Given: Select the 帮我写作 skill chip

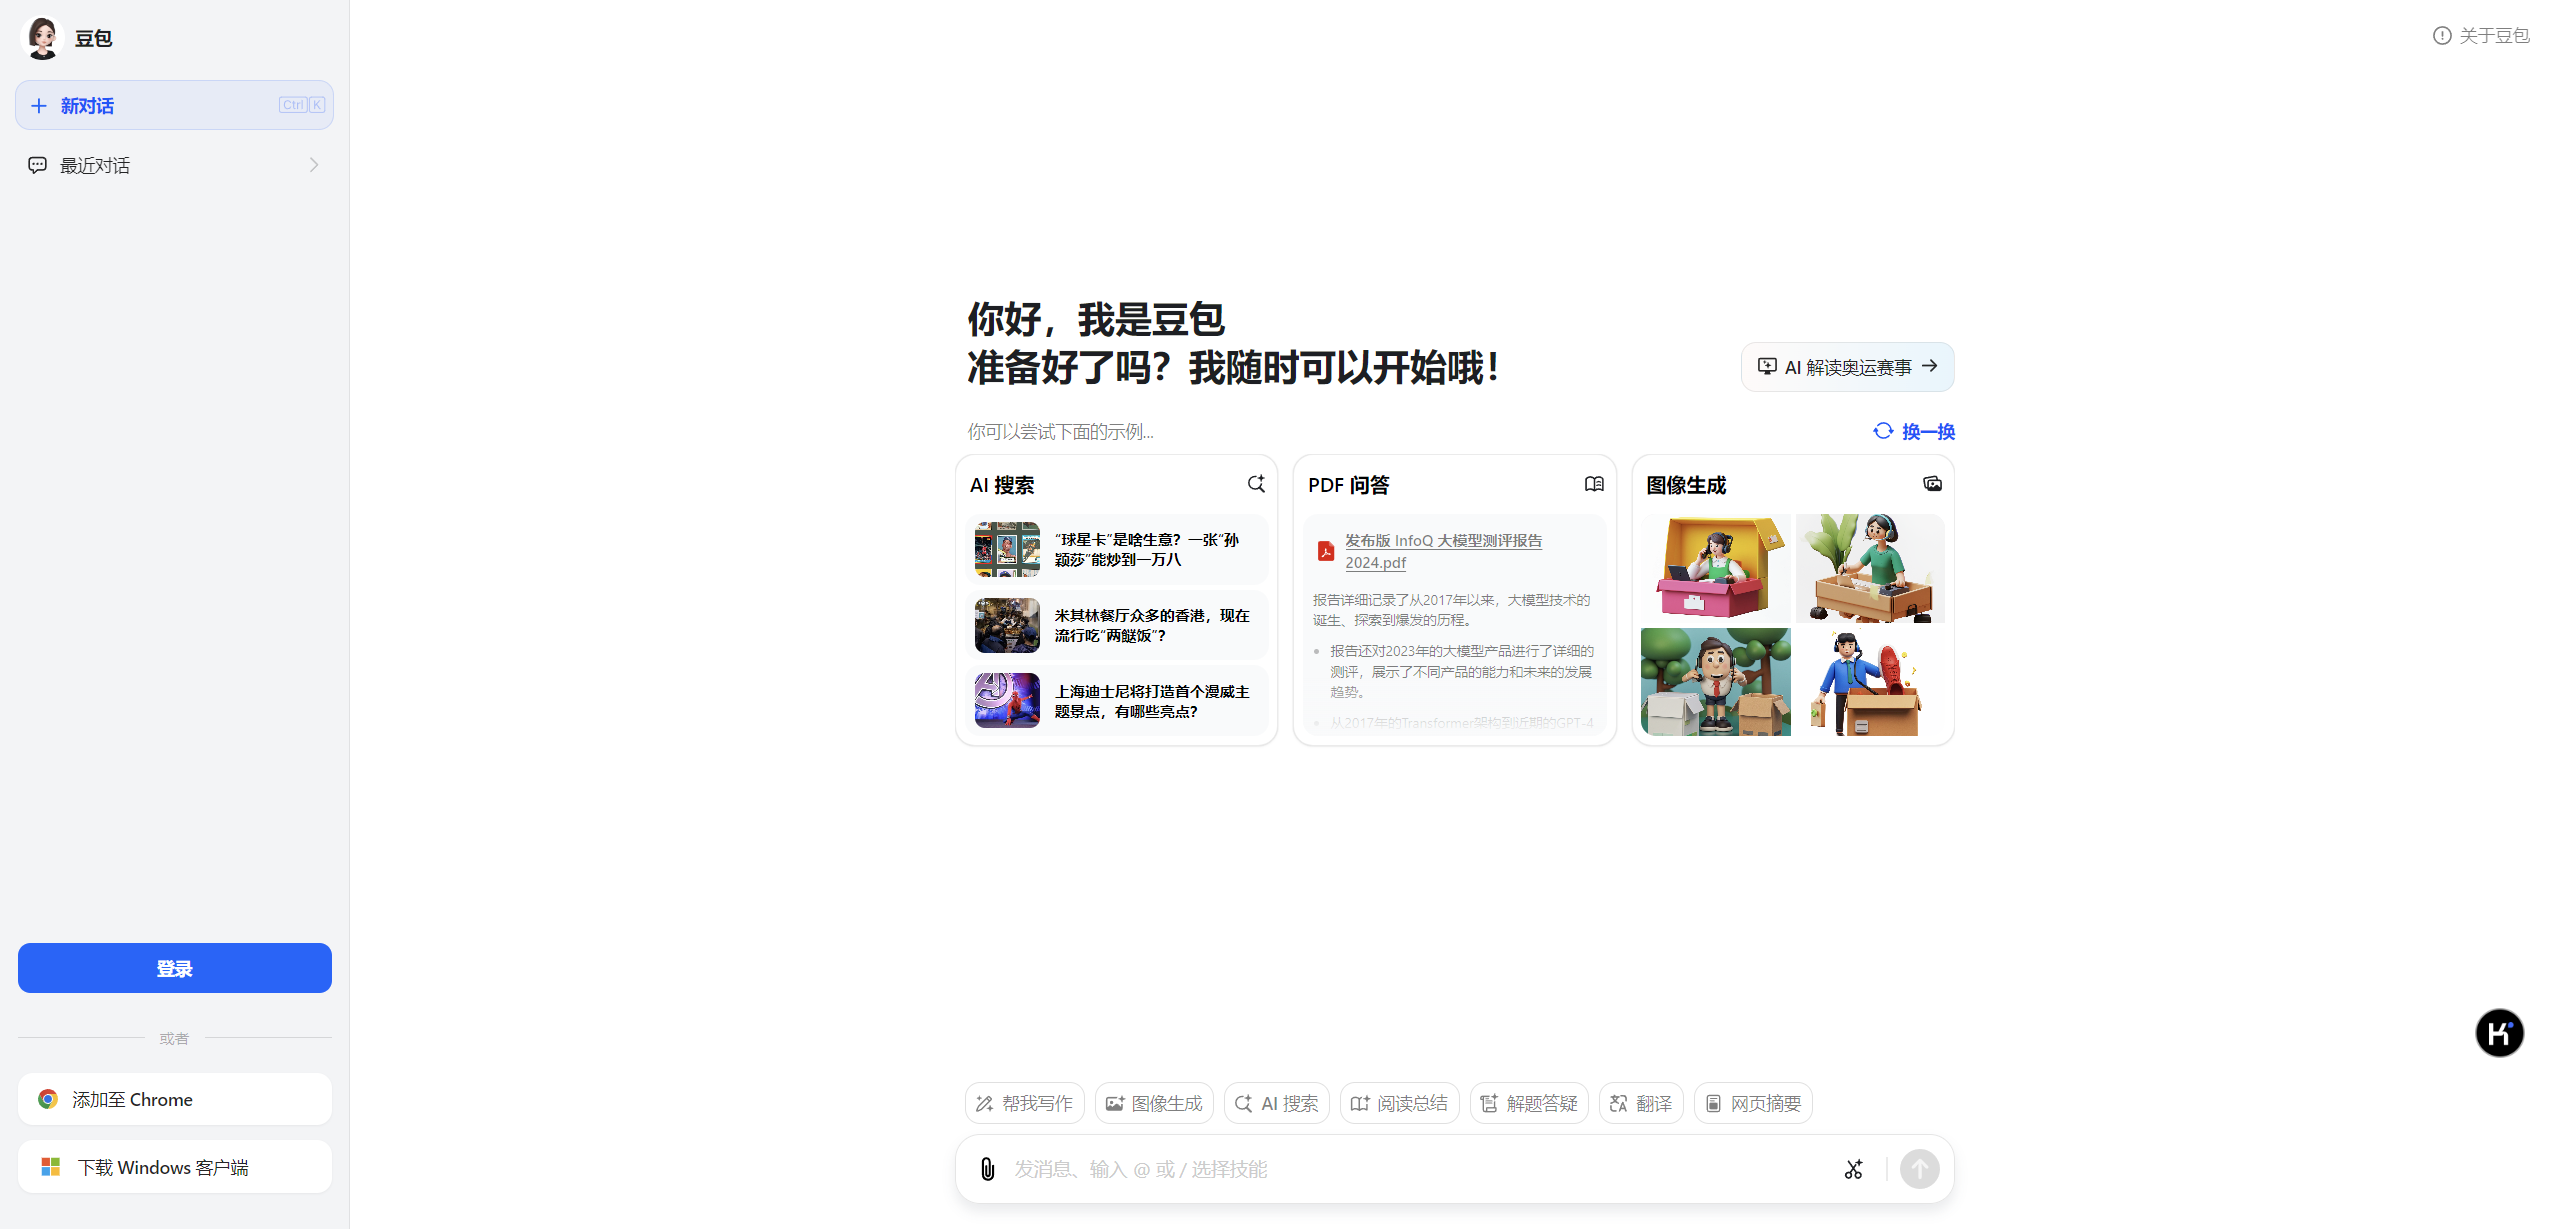Looking at the screenshot, I should click(x=1024, y=1103).
